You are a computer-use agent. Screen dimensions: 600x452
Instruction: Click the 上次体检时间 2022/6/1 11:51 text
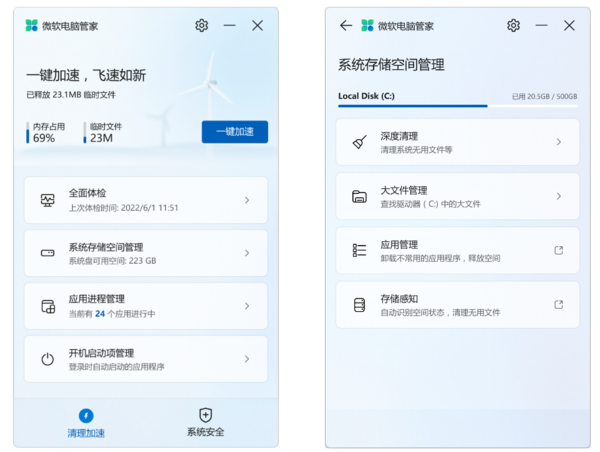pos(124,208)
